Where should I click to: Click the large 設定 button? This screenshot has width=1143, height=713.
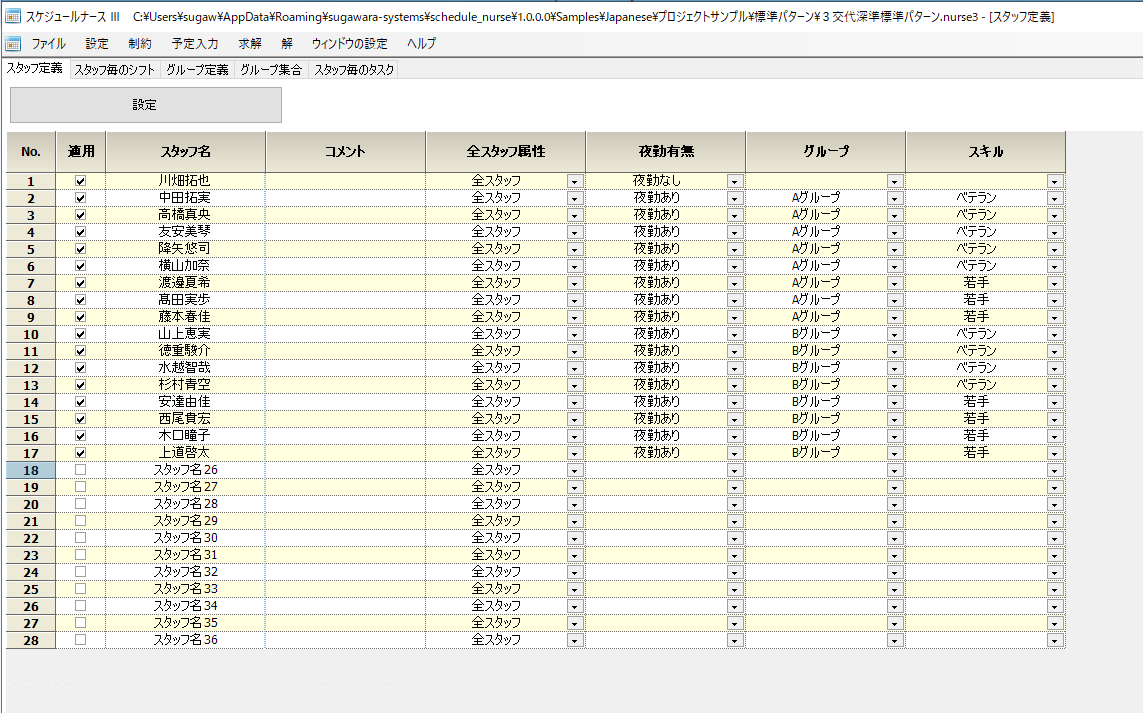(x=145, y=105)
